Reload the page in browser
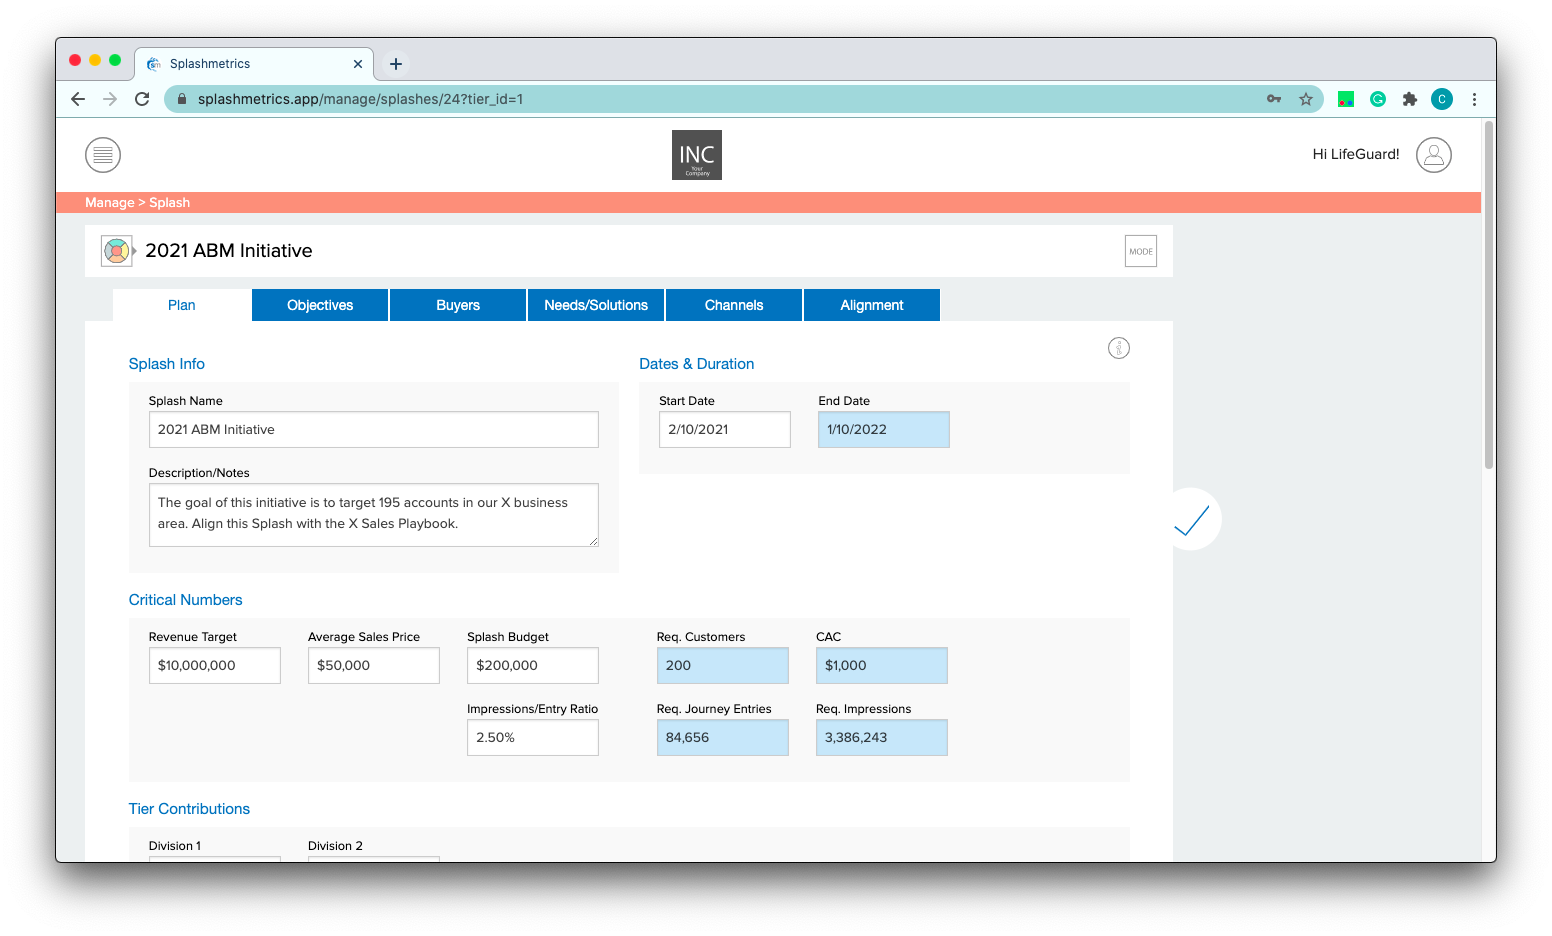Screen dimensions: 1552x936 (x=142, y=99)
